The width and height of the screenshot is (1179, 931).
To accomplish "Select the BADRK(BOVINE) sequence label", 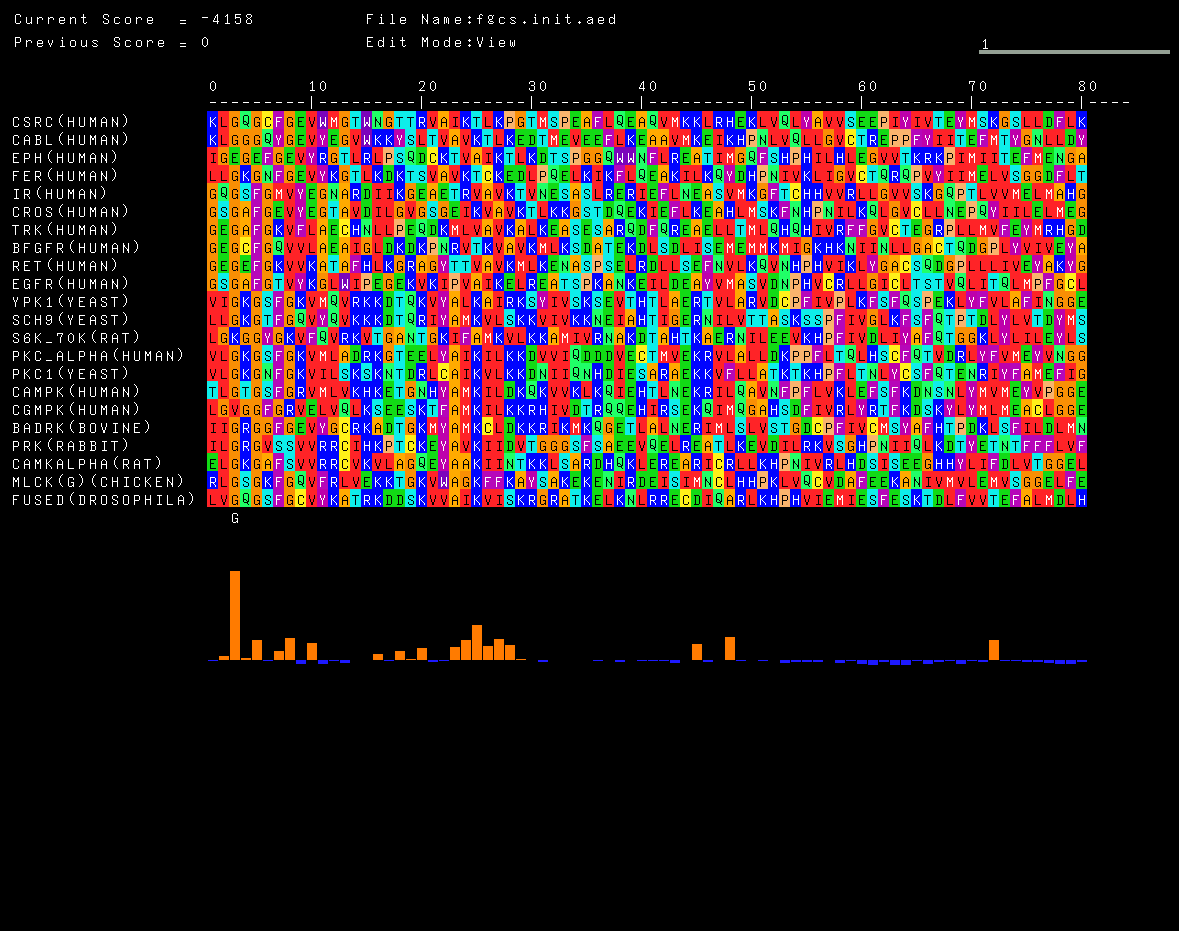I will click(82, 428).
